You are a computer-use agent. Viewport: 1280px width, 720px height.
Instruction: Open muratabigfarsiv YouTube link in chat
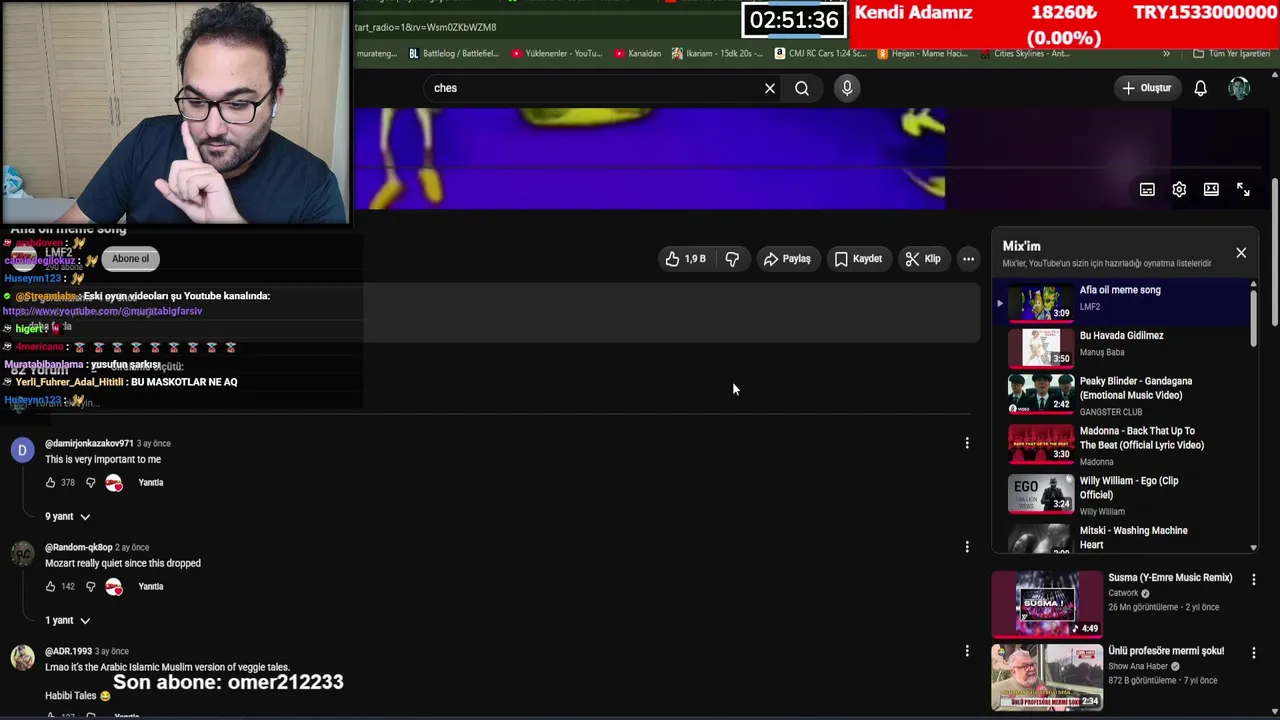pyautogui.click(x=102, y=311)
